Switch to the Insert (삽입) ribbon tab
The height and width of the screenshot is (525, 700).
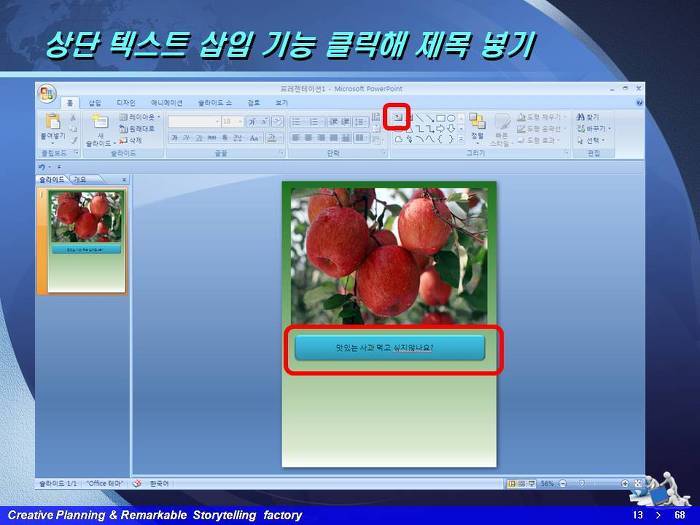(94, 103)
